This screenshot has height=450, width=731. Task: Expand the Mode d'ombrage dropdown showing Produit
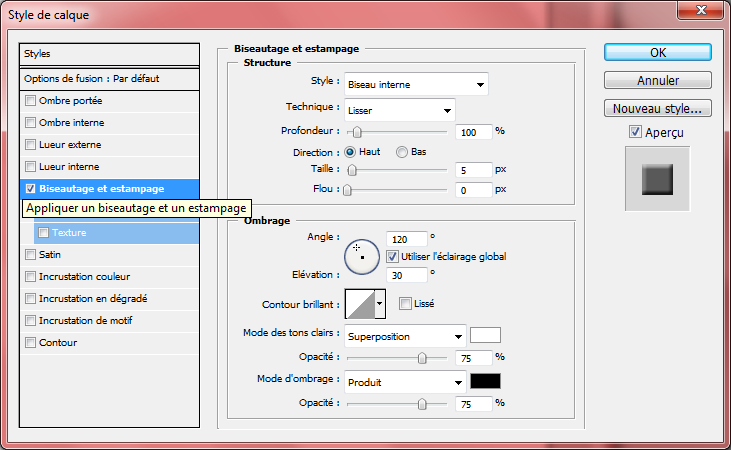[x=405, y=382]
